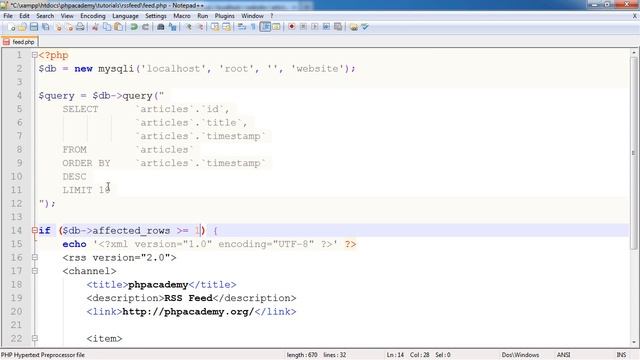Open the Macro menu
Viewport: 640px width, 360px height.
coord(182,16)
